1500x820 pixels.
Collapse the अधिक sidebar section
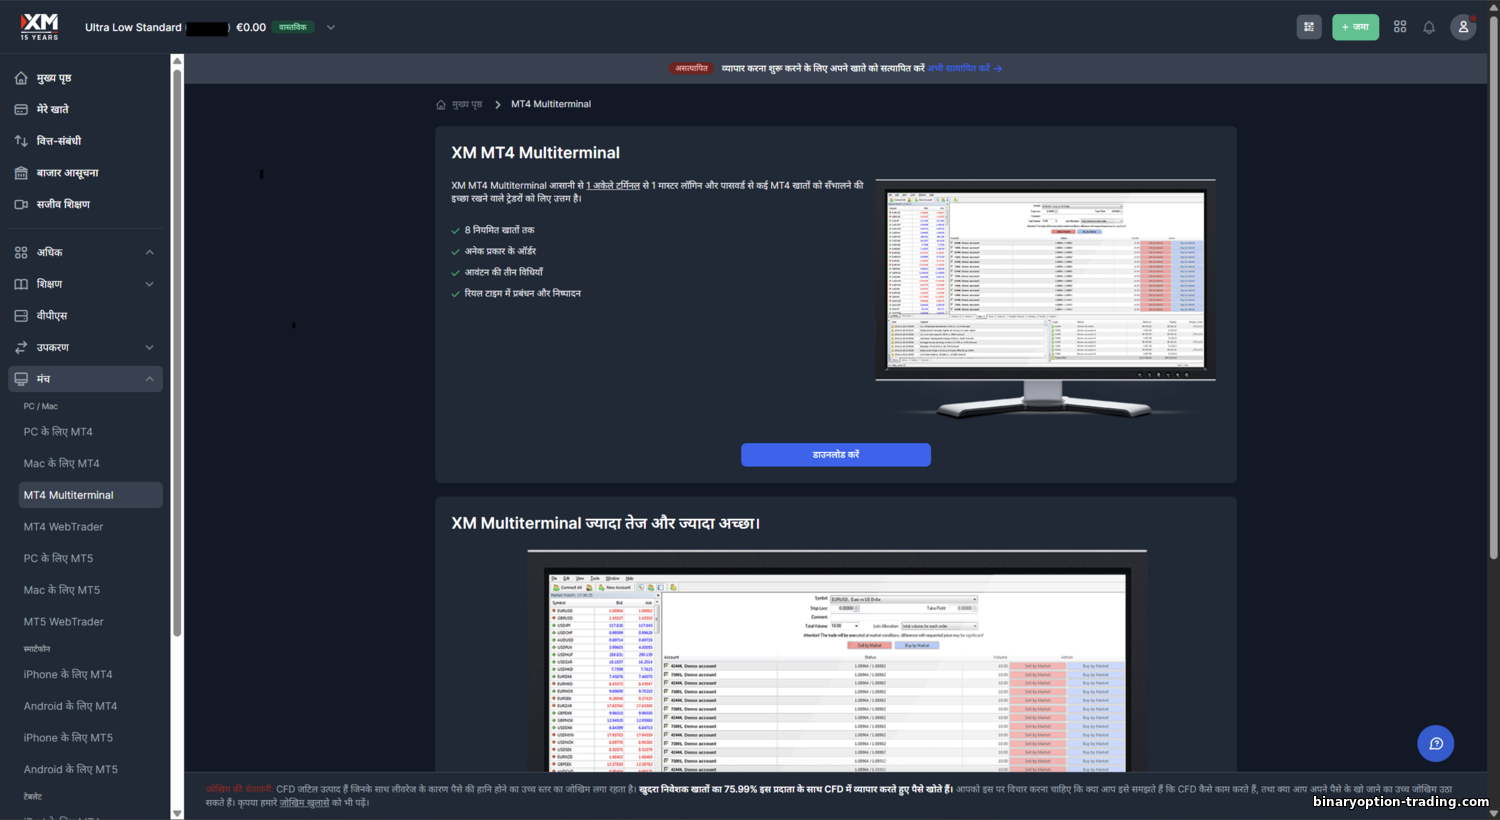[150, 252]
